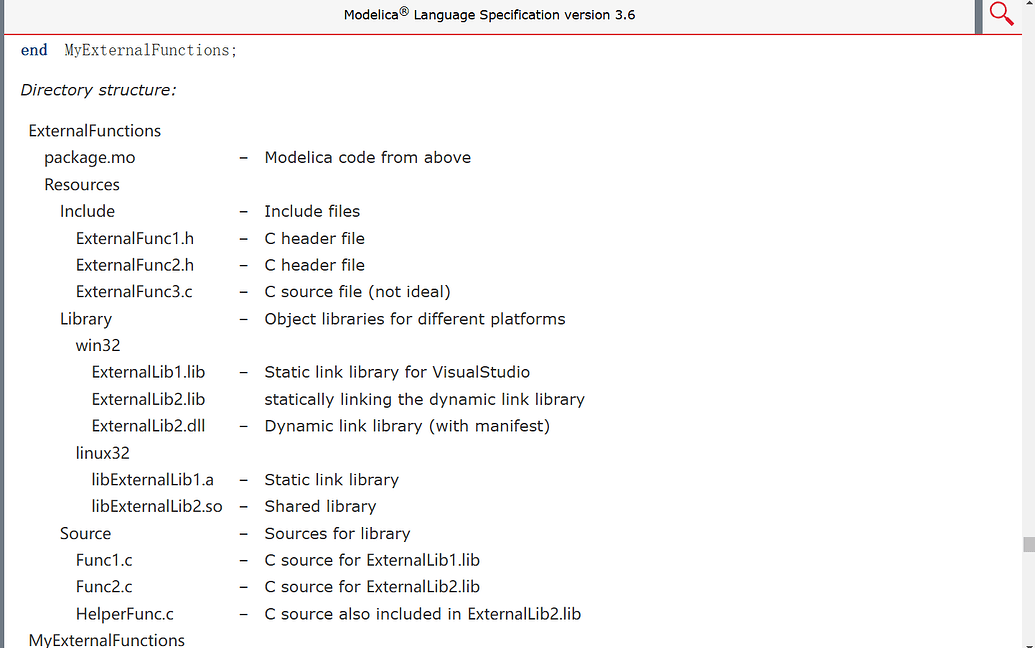1035x648 pixels.
Task: Click the ExternalLib1.lib entry
Action: pyautogui.click(x=149, y=372)
